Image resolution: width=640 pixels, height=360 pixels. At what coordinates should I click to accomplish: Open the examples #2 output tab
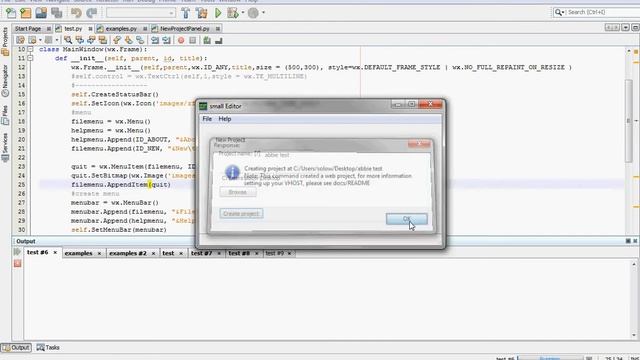click(x=128, y=253)
